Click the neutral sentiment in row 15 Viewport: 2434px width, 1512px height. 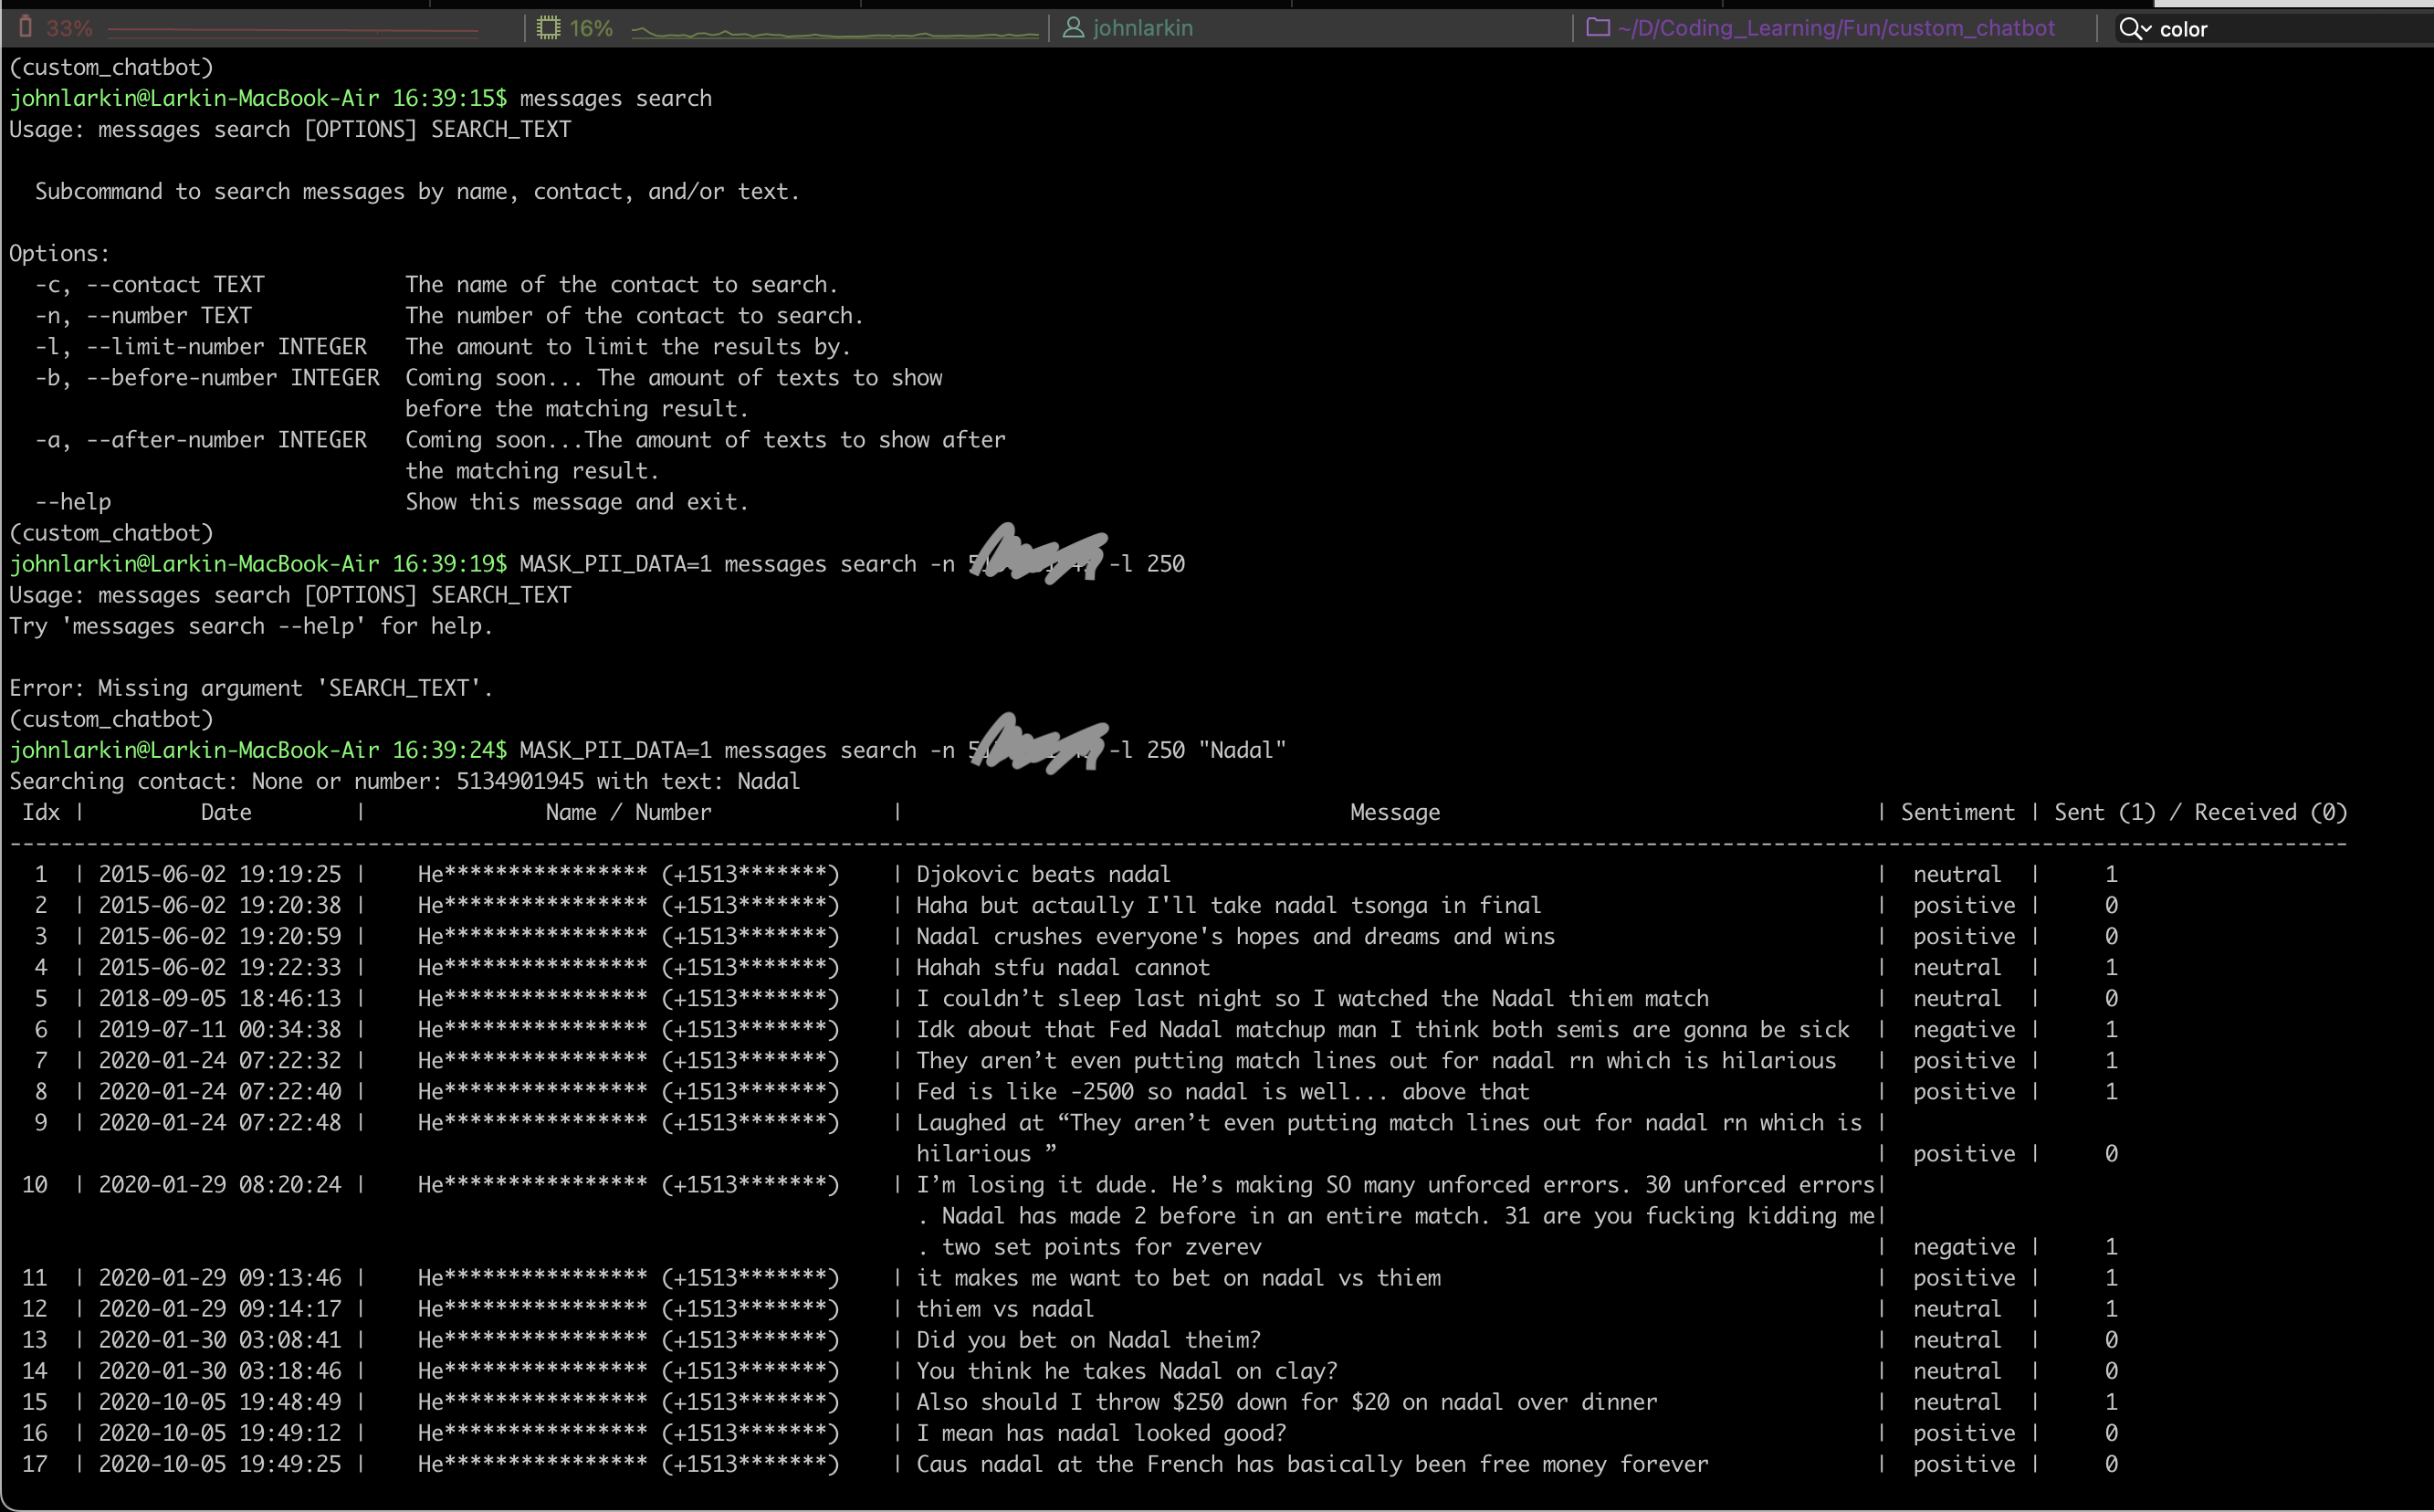pos(1957,1402)
